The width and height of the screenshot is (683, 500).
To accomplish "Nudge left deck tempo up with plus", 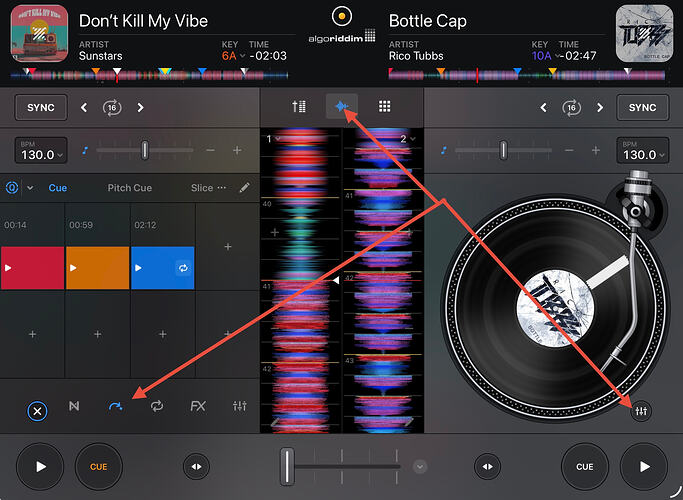I will coord(237,150).
